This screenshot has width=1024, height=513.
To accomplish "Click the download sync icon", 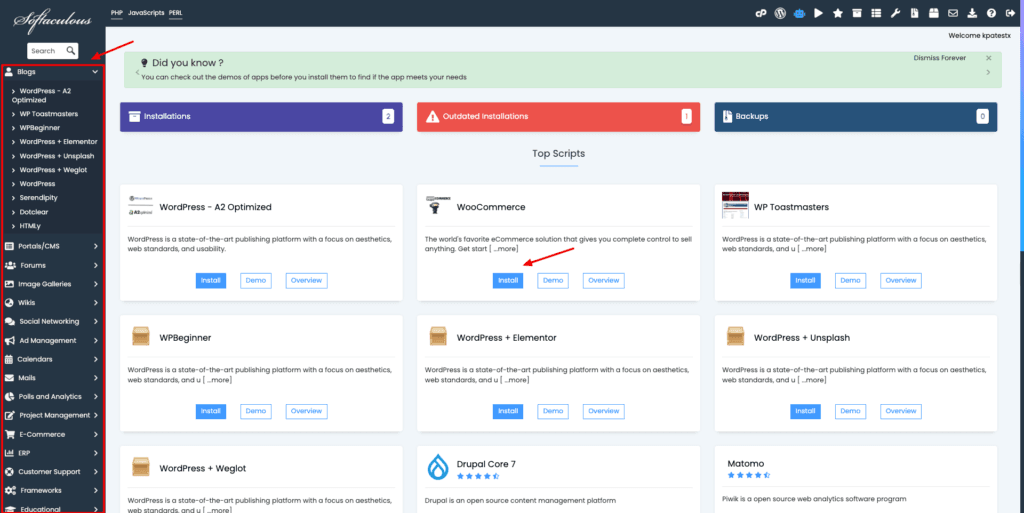I will point(972,13).
